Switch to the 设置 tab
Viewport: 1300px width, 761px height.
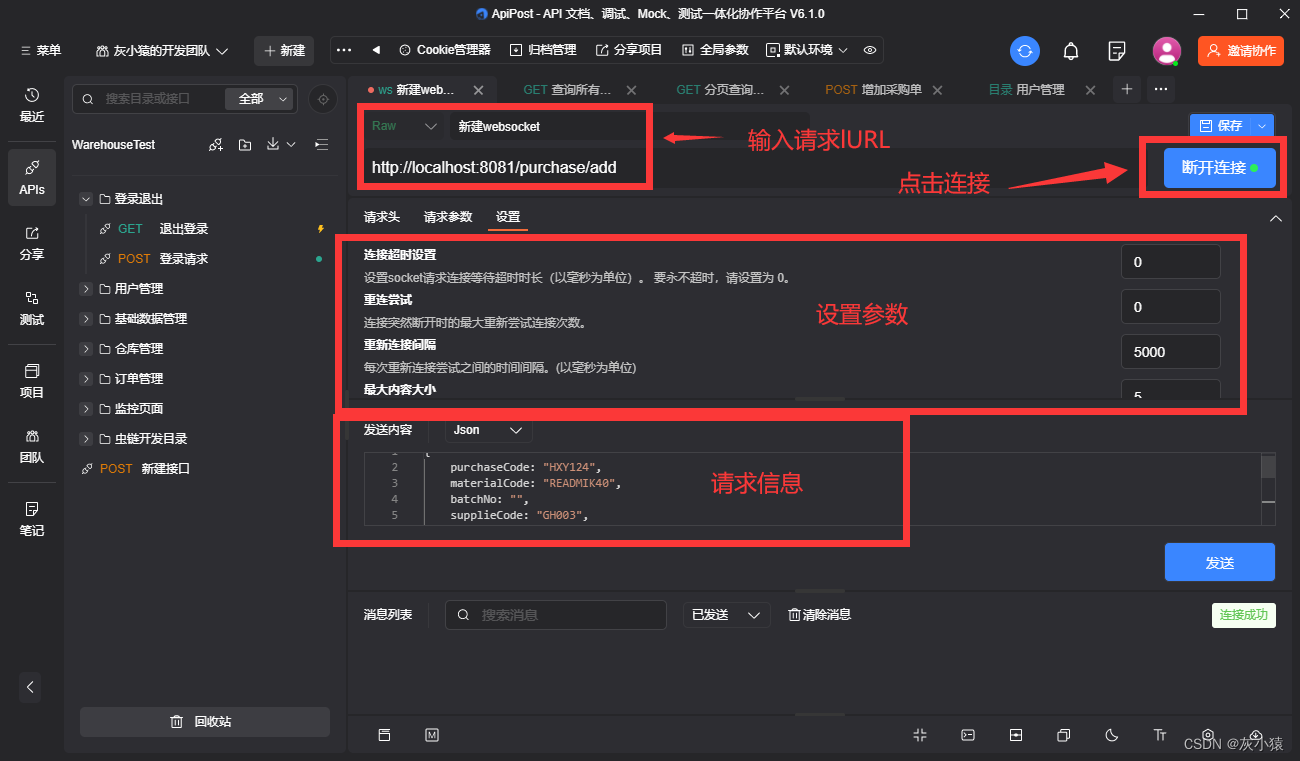coord(508,217)
